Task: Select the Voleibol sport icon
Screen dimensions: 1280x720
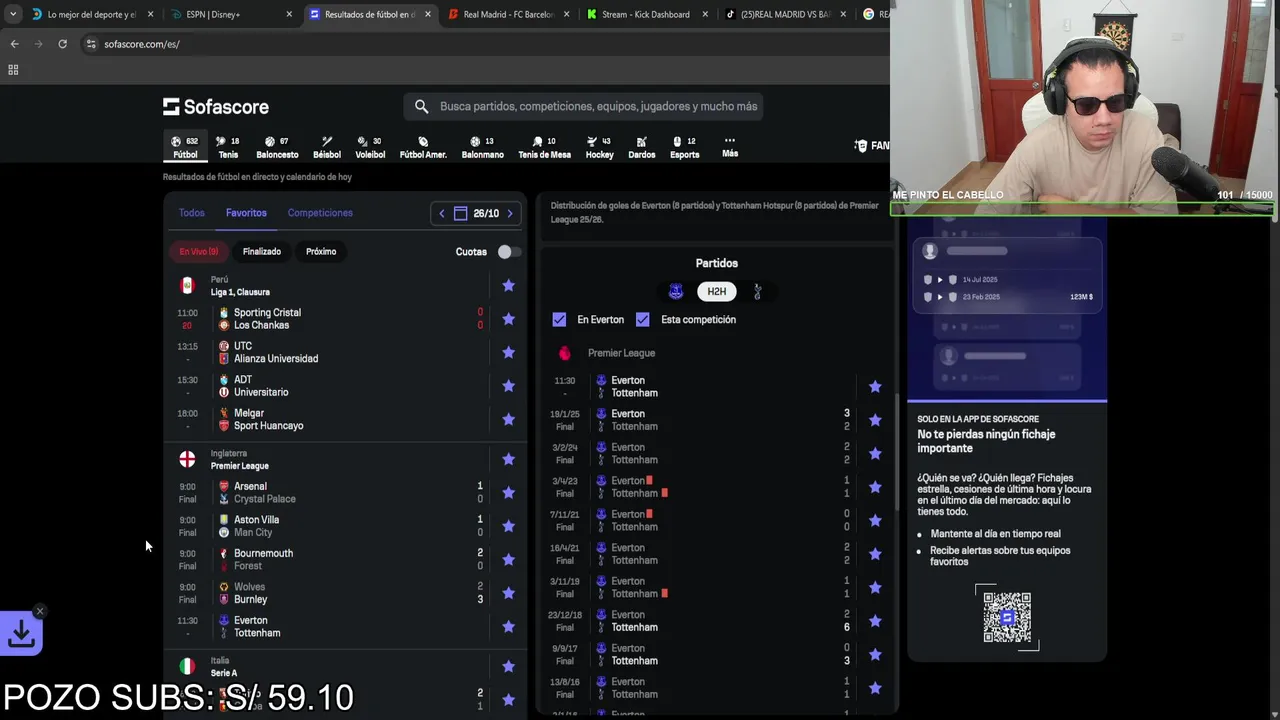Action: [x=370, y=147]
